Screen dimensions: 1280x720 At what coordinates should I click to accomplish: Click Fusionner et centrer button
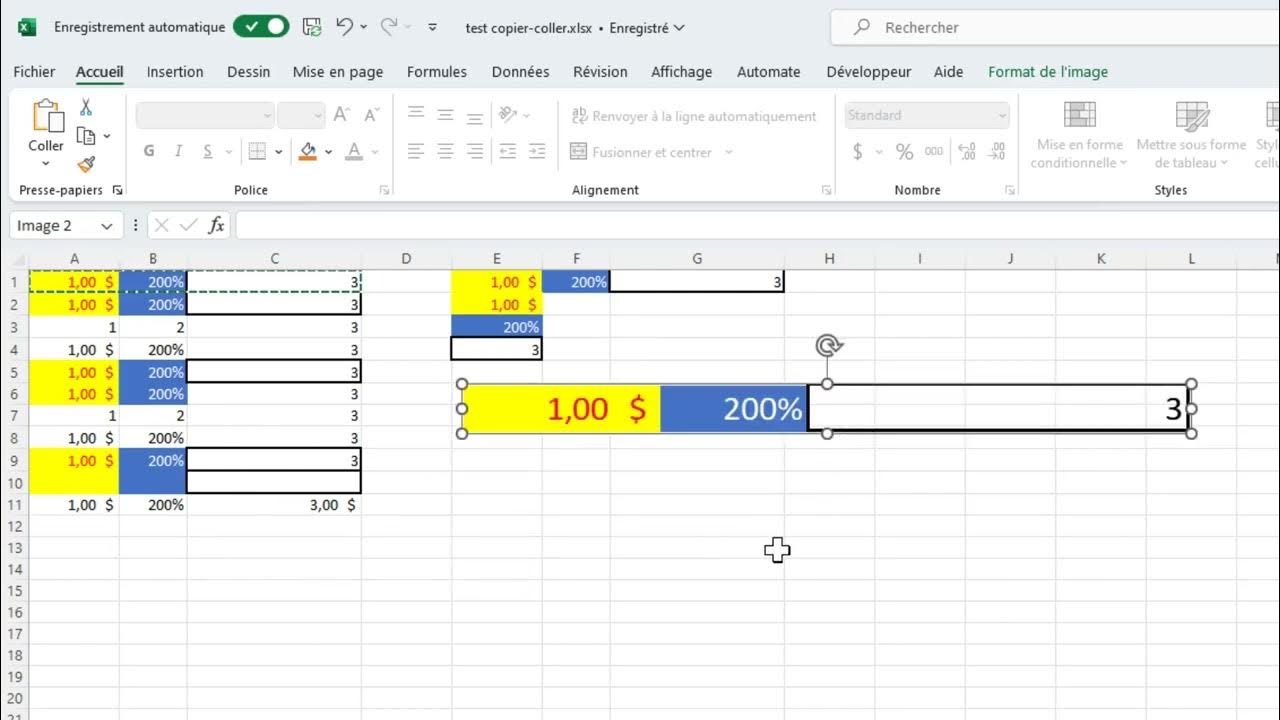641,152
